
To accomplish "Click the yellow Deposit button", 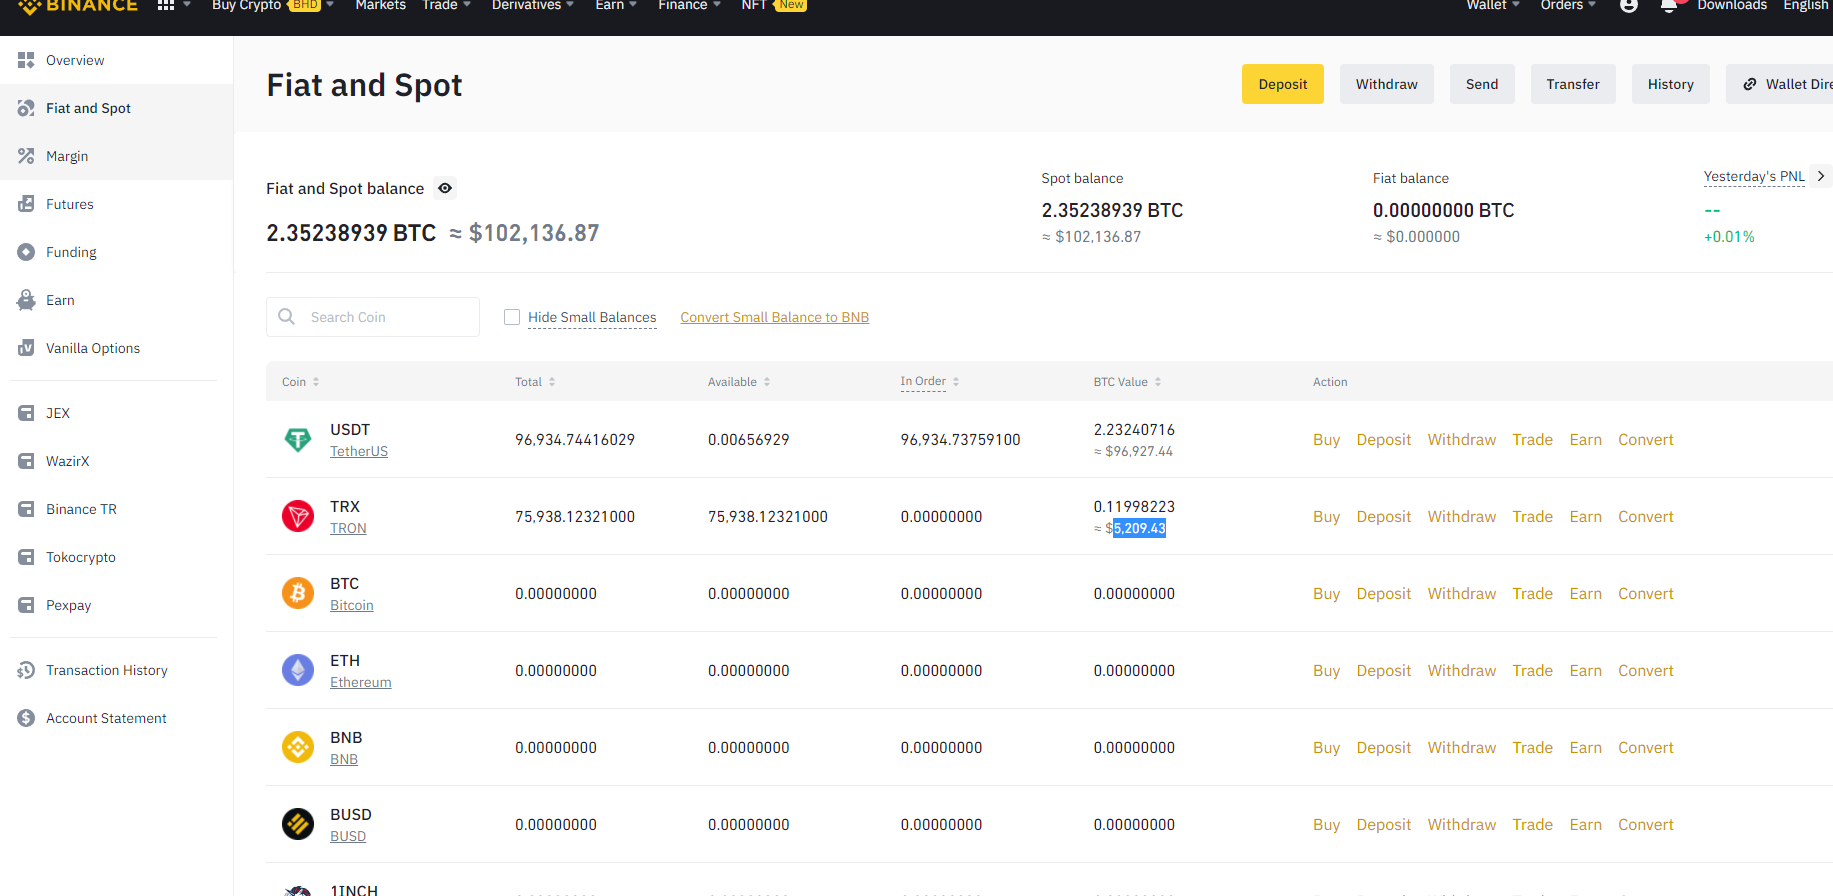I will (1282, 84).
